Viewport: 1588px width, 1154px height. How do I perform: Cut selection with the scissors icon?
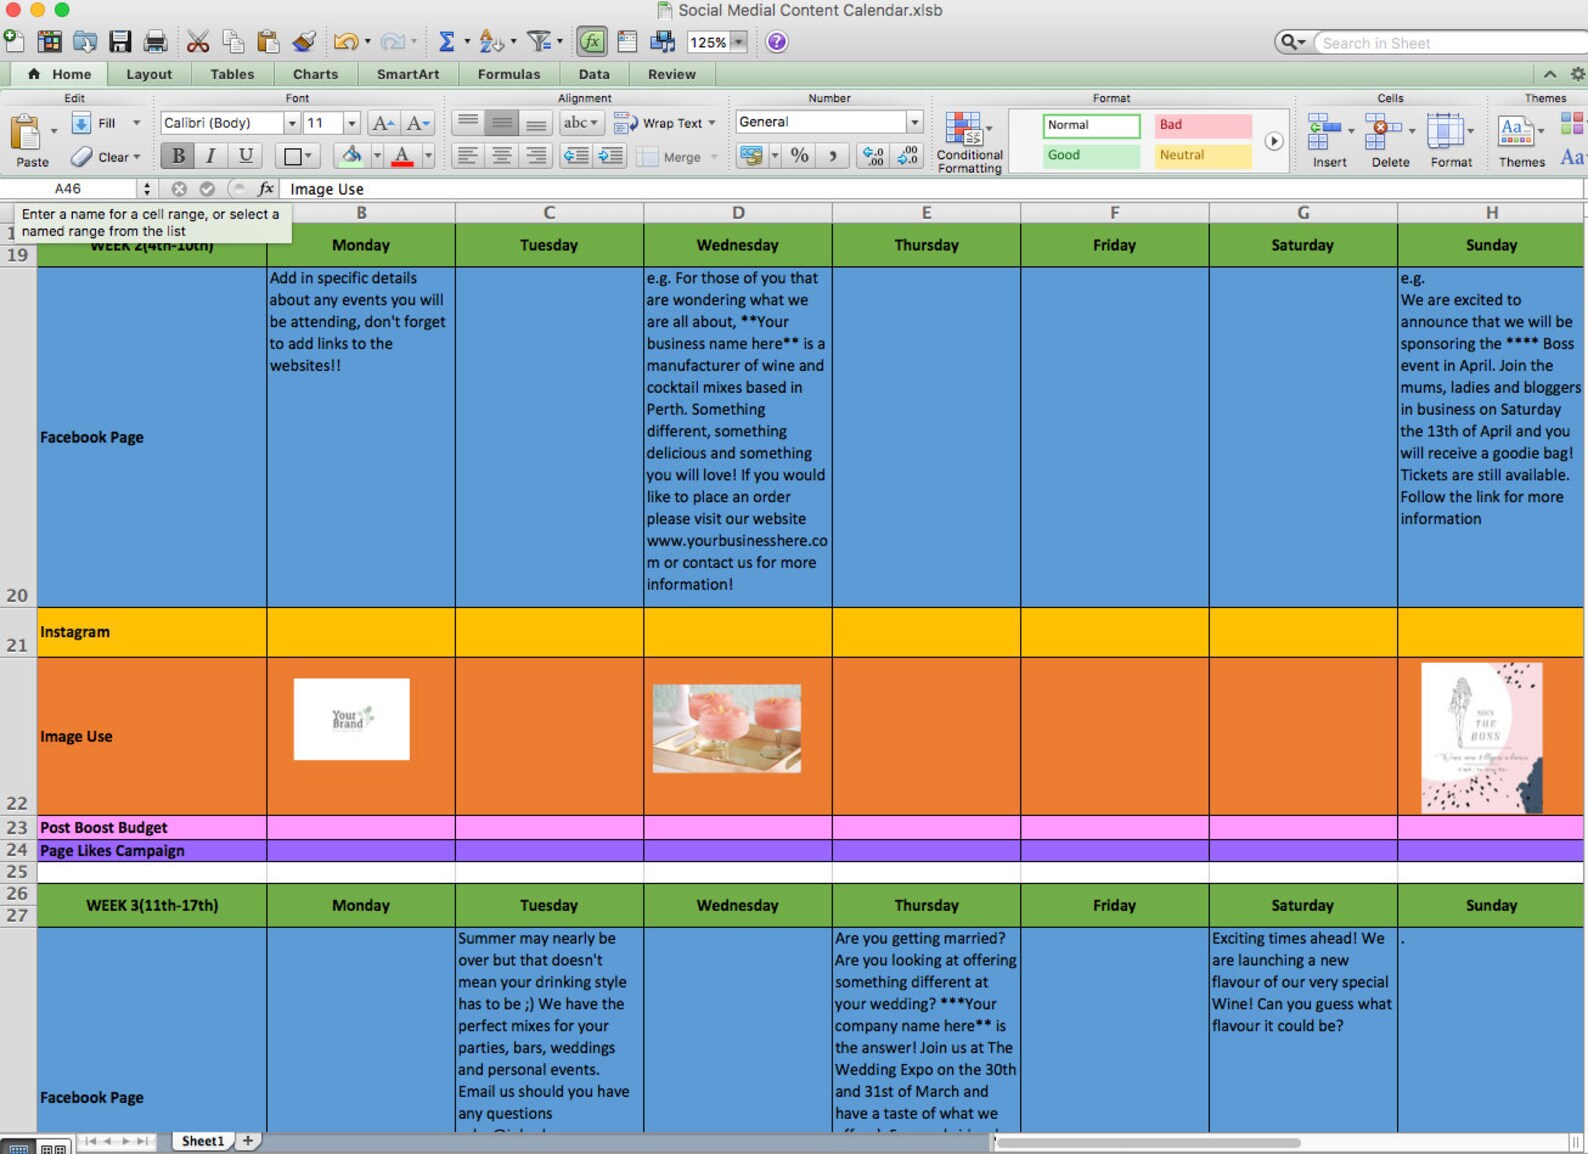click(x=198, y=41)
